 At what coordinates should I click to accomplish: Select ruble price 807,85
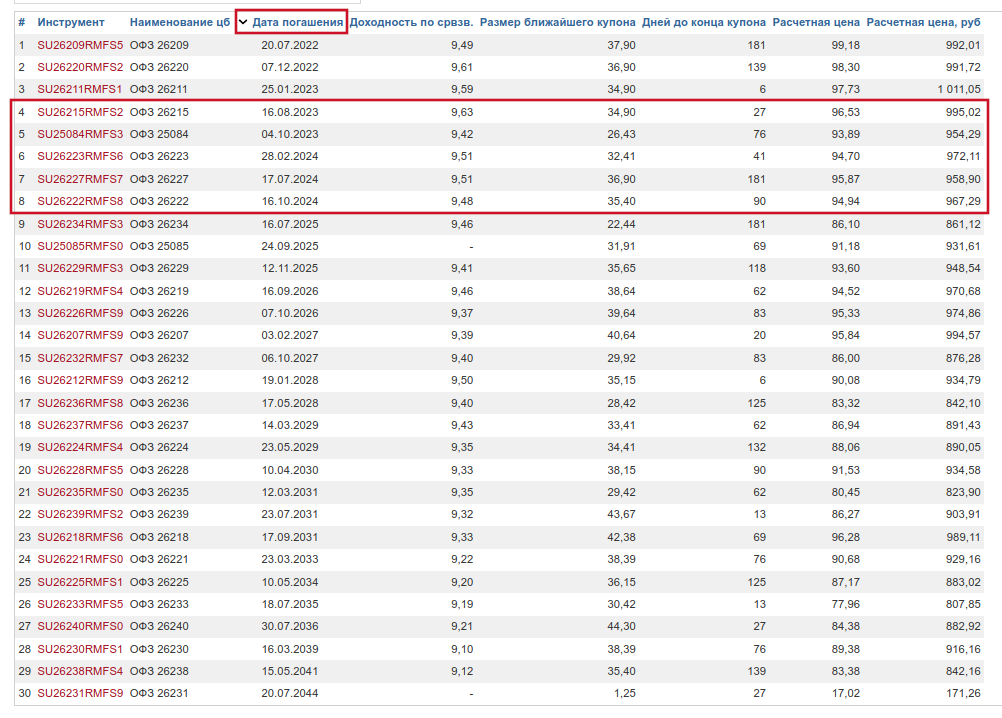pos(963,604)
